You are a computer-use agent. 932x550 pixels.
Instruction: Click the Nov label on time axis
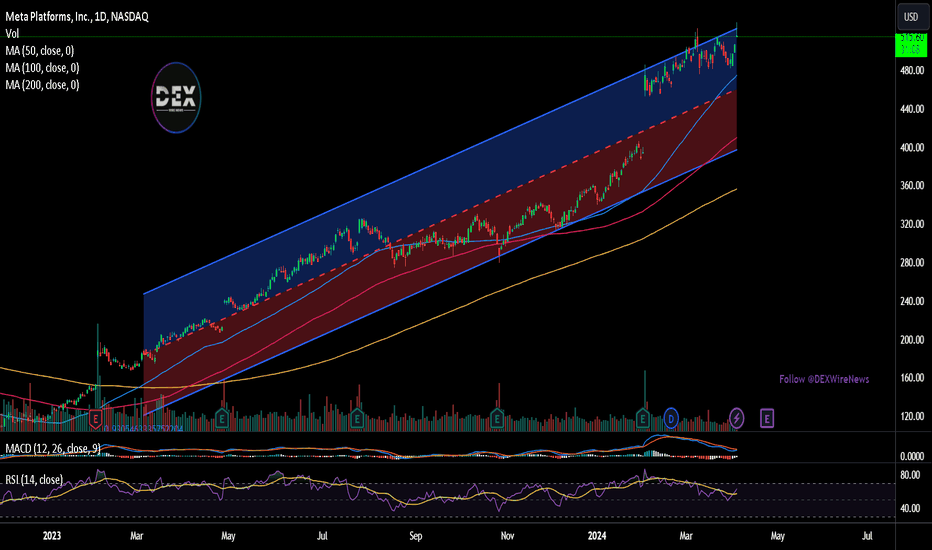click(x=507, y=536)
